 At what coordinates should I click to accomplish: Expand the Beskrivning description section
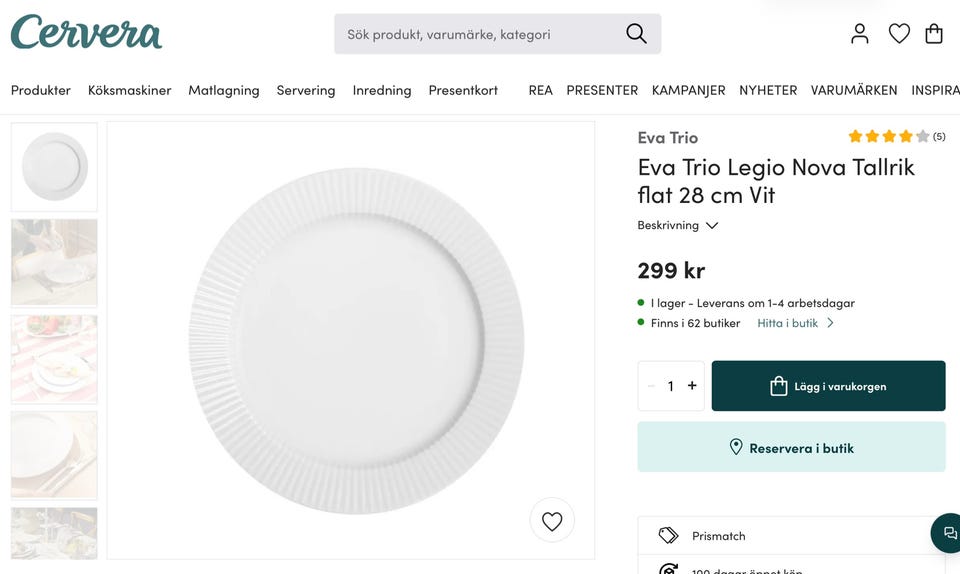(678, 226)
